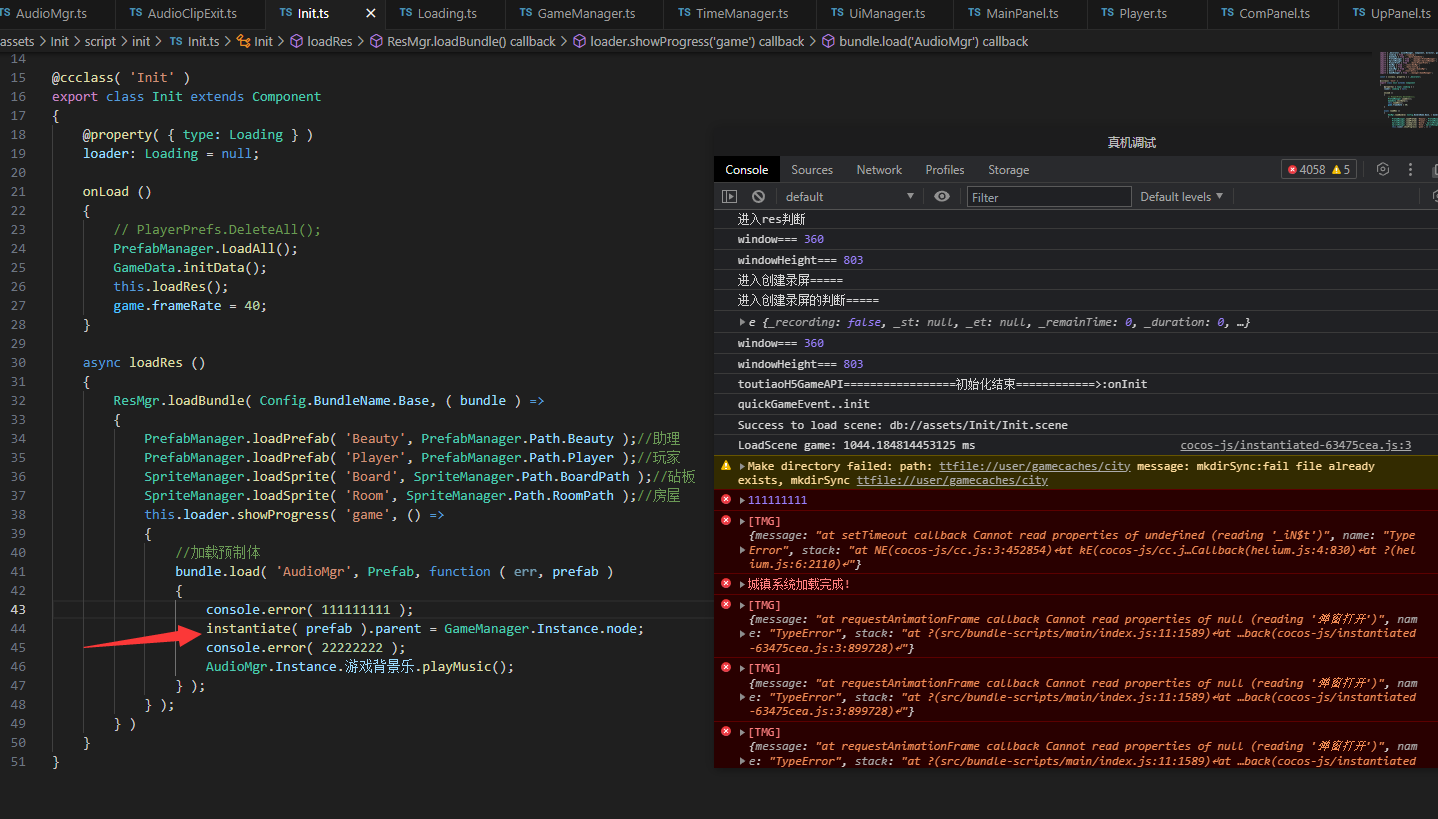Open the default execution context dropdown
Screen dimensions: 1438x819
point(849,197)
